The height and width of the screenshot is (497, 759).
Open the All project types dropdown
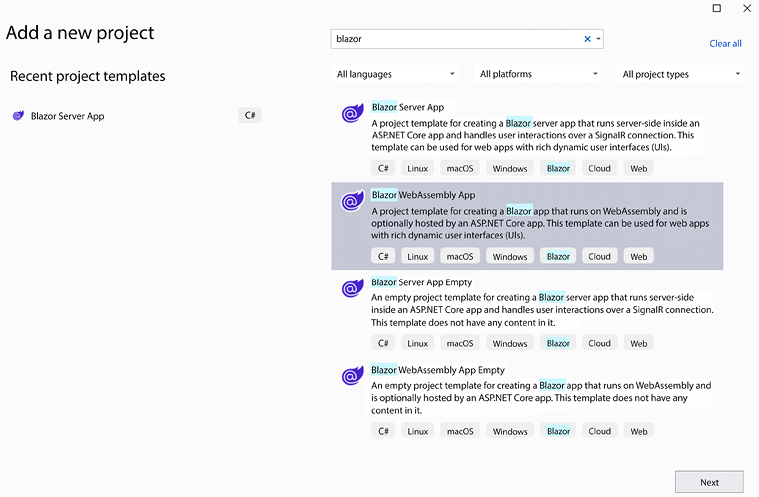[680, 74]
